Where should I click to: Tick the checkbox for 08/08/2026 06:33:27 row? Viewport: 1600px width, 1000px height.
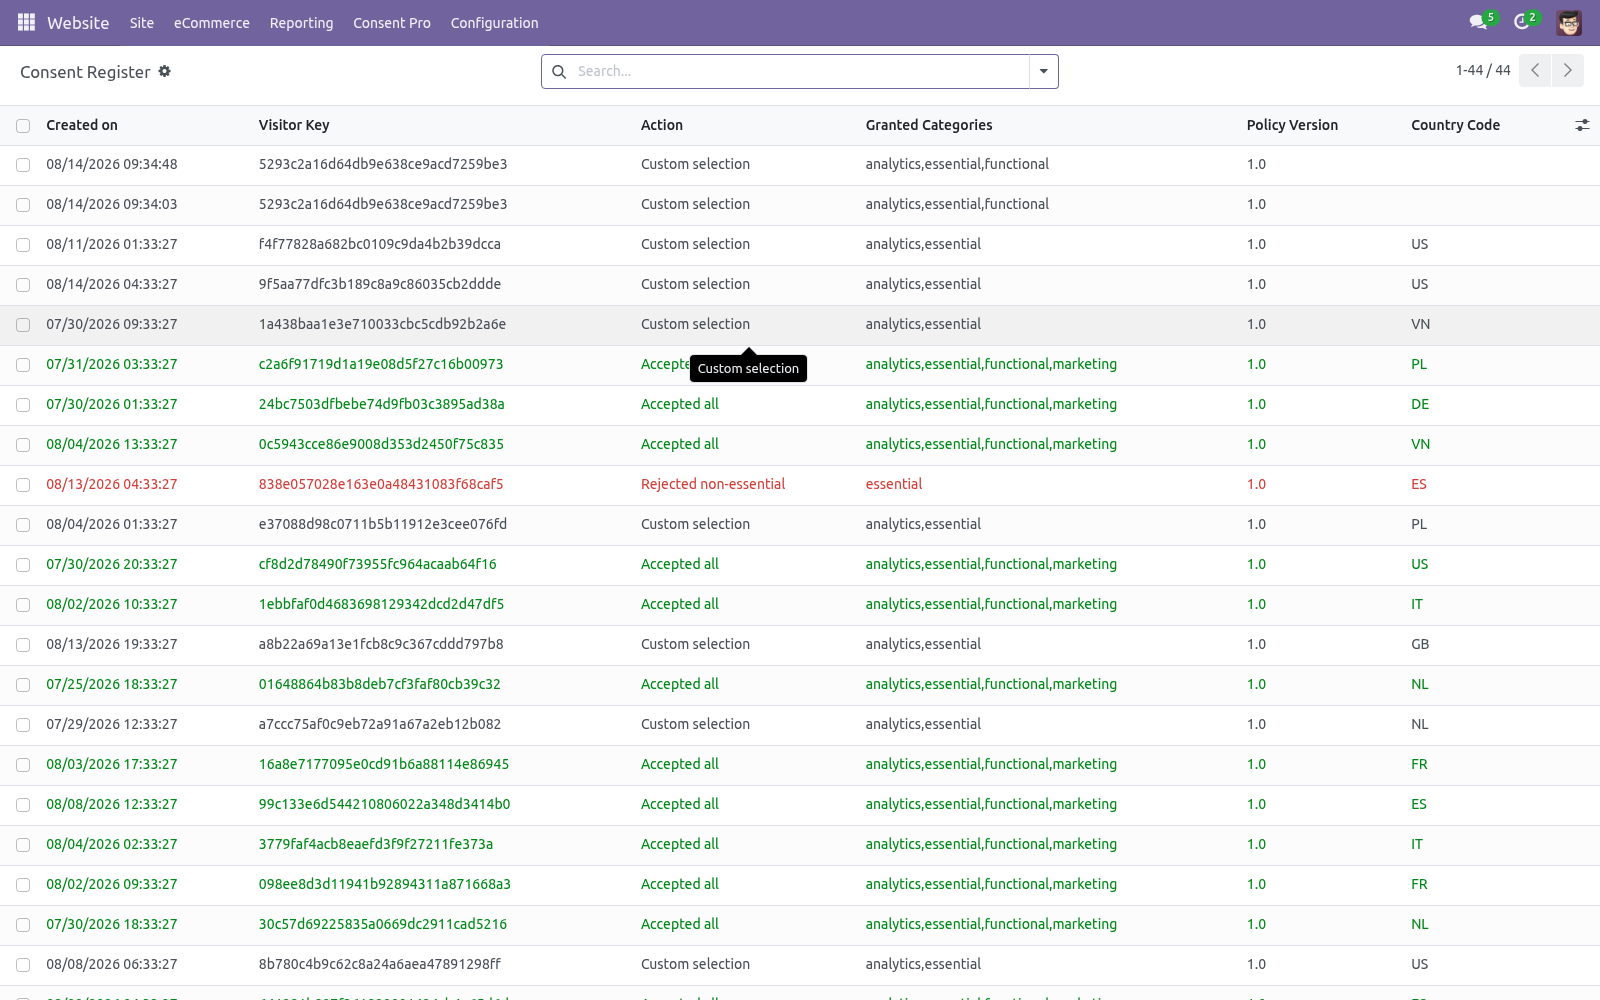pos(23,965)
